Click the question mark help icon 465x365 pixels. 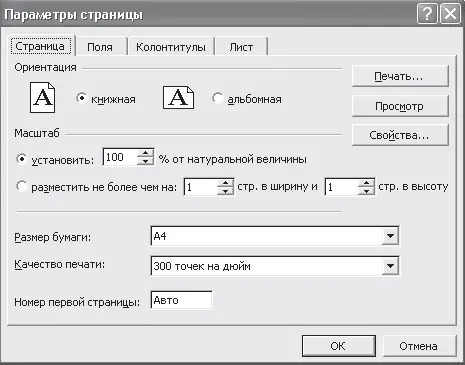427,14
